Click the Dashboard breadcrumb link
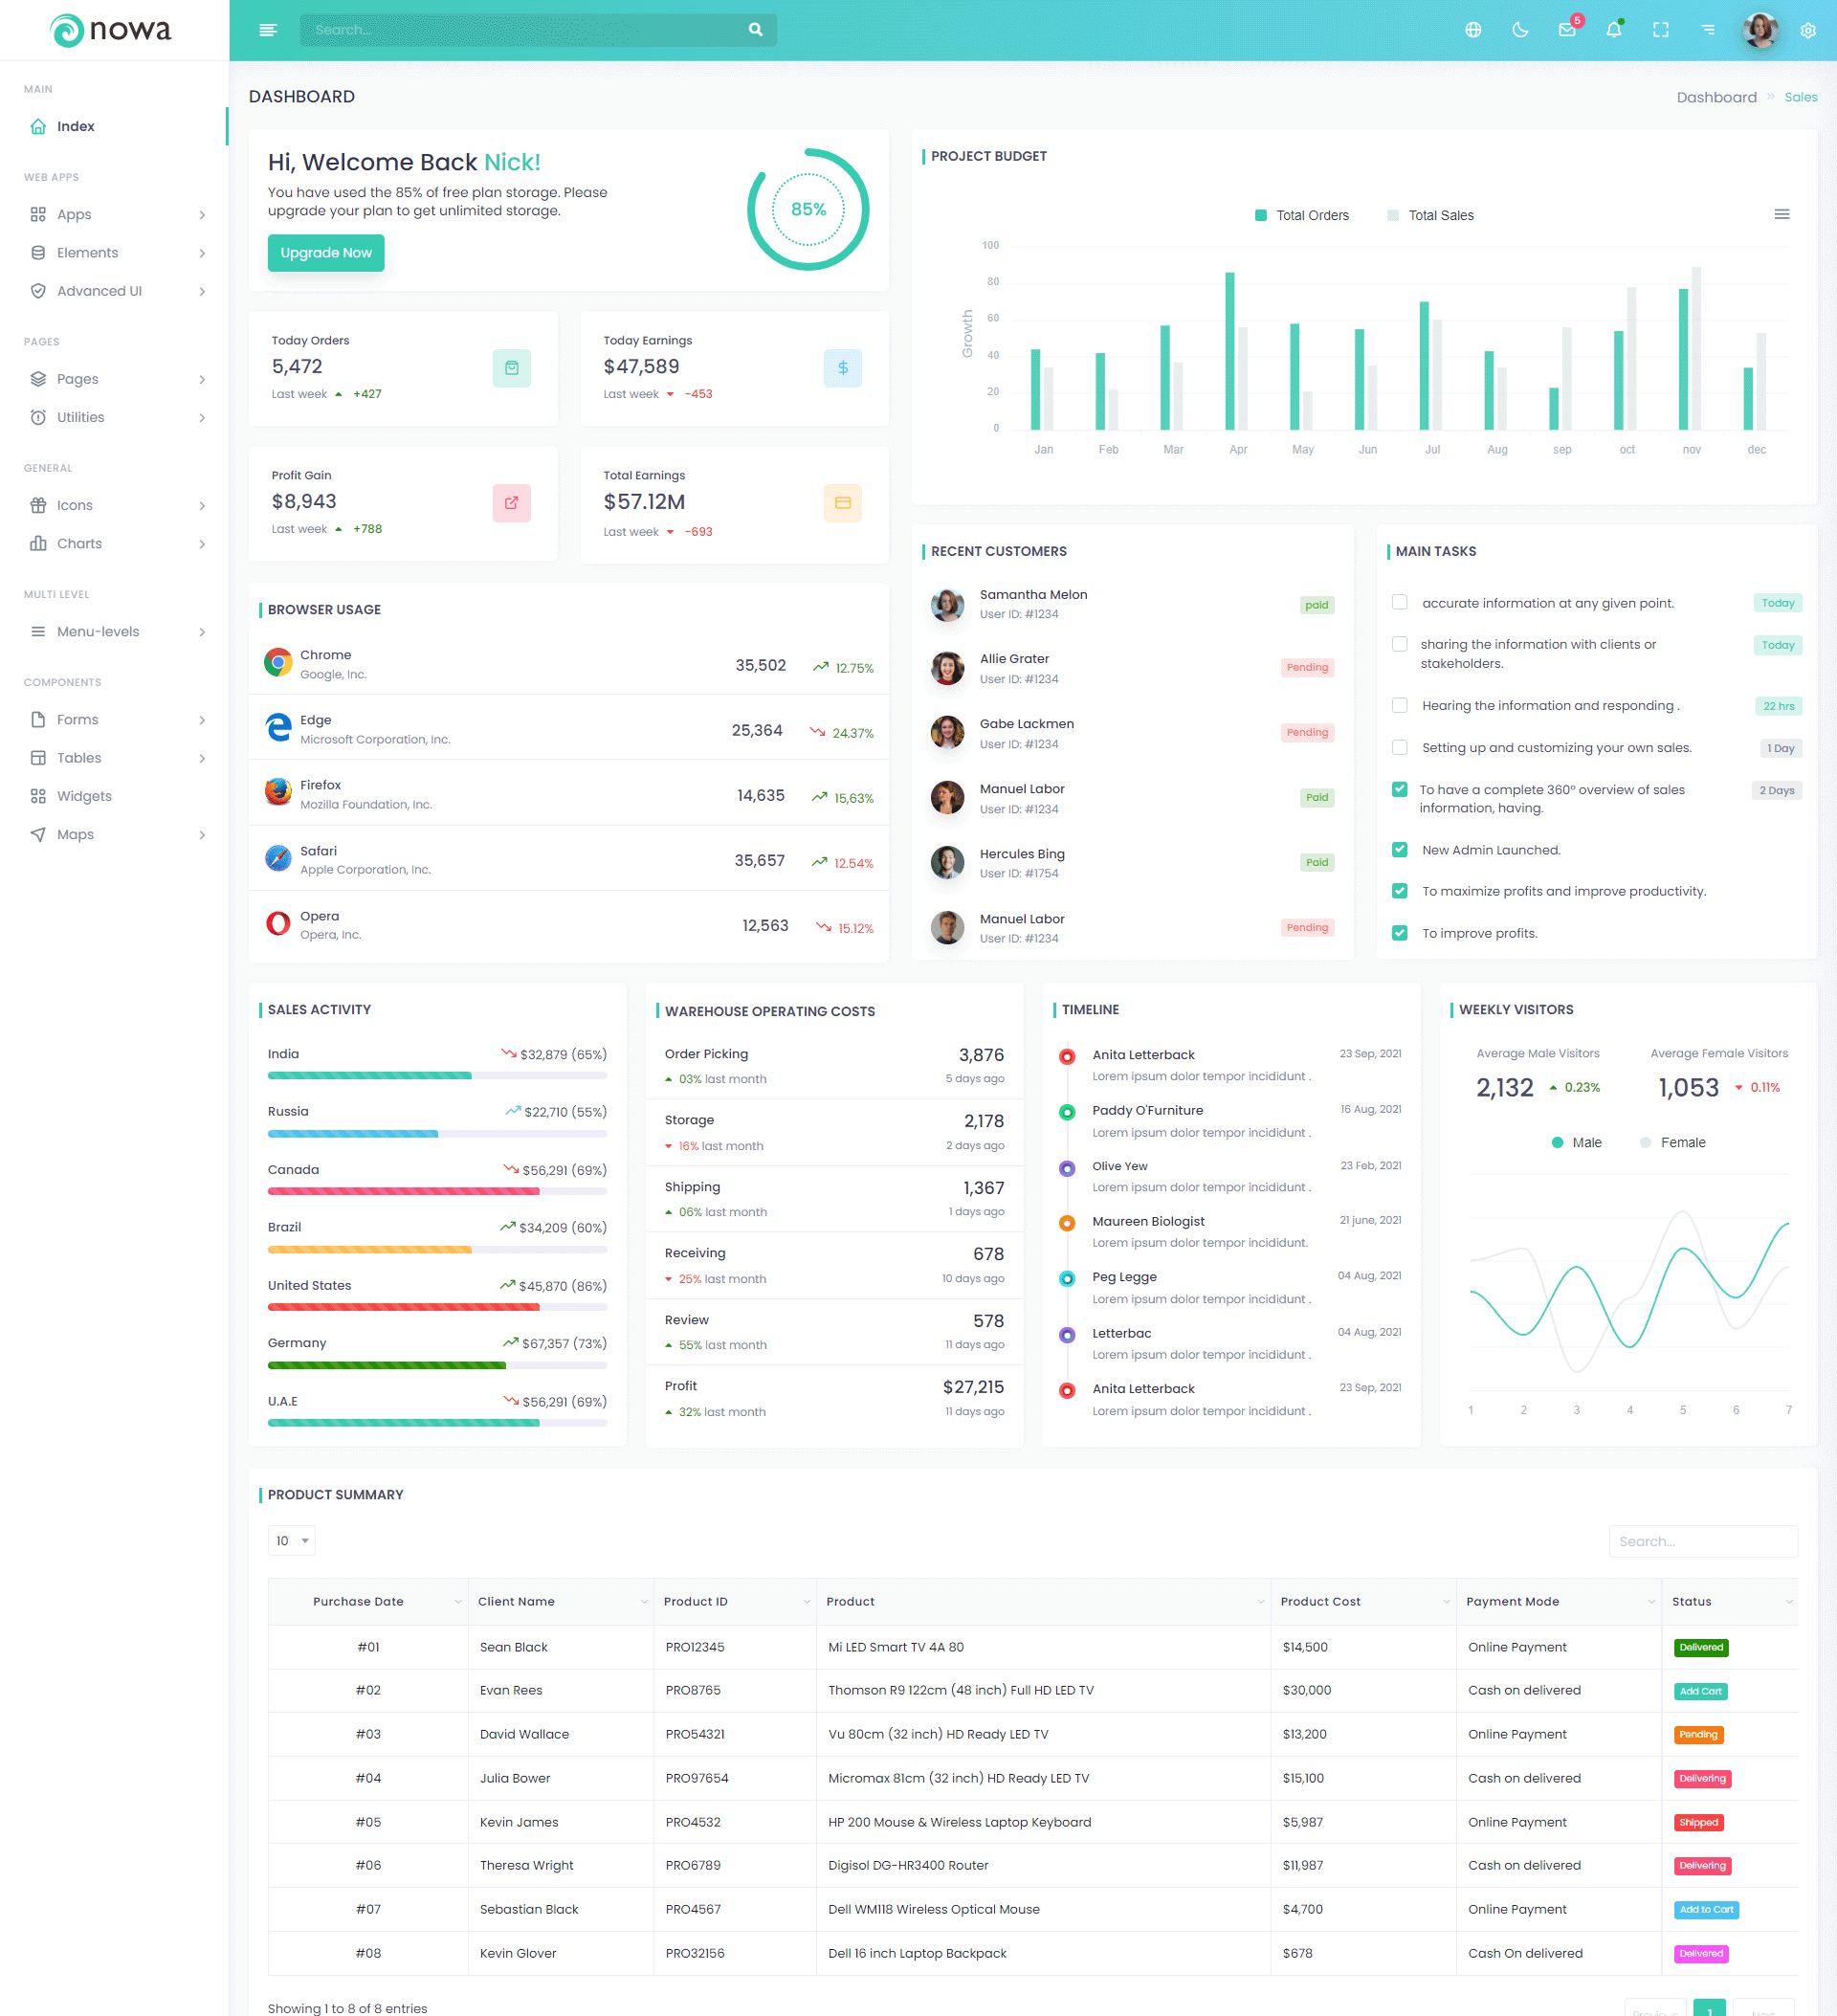This screenshot has width=1837, height=2016. click(1716, 97)
